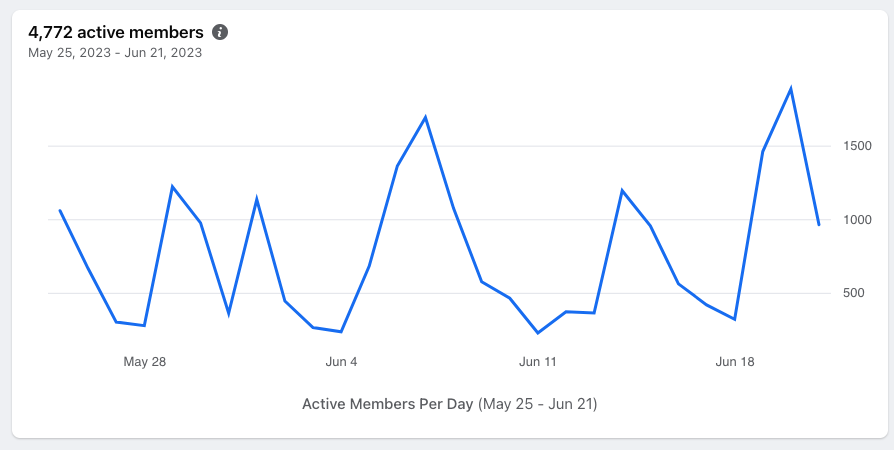894x450 pixels.
Task: Click the peak just right of May 28
Action: click(x=172, y=187)
